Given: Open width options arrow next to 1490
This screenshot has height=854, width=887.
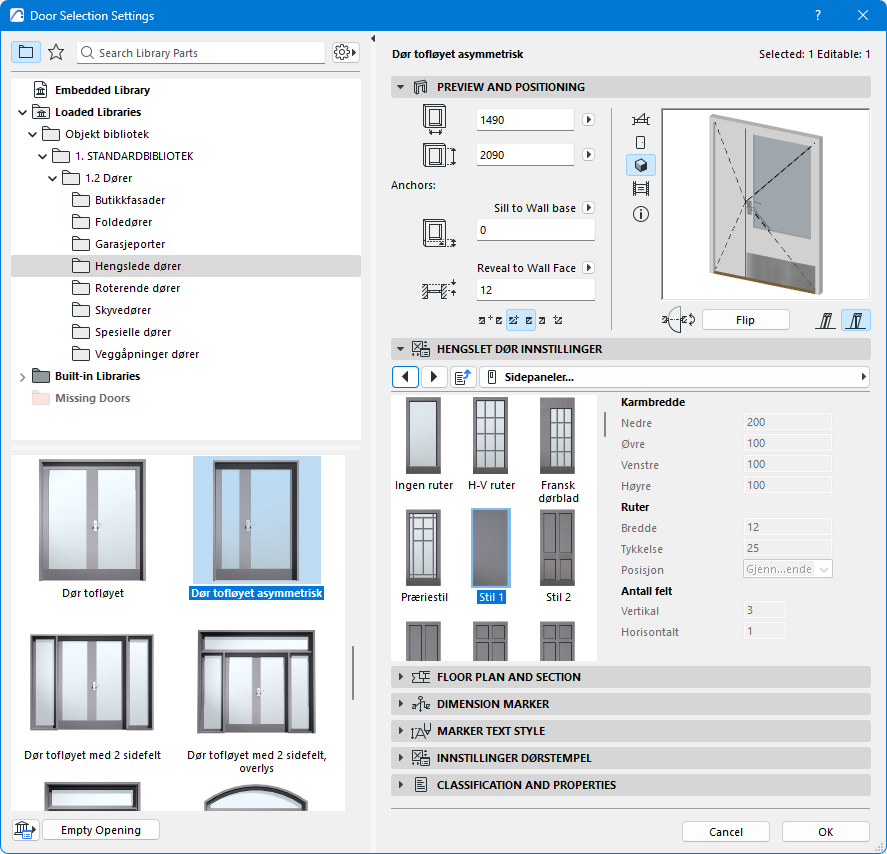Looking at the screenshot, I should tap(588, 119).
